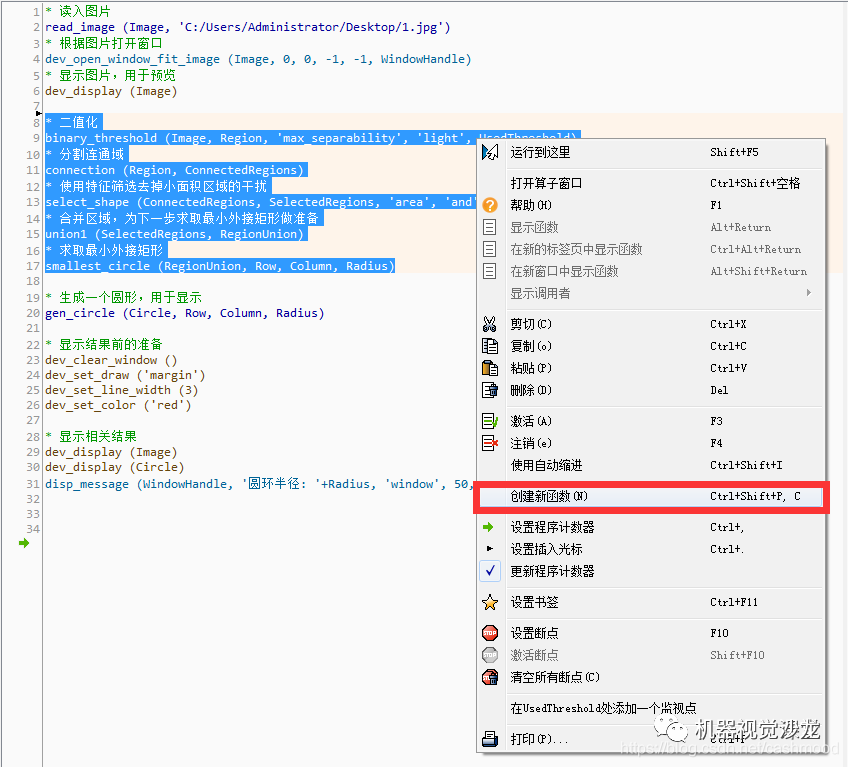The width and height of the screenshot is (848, 767).
Task: Select 粘贴(P) menu entry
Action: pyautogui.click(x=651, y=368)
